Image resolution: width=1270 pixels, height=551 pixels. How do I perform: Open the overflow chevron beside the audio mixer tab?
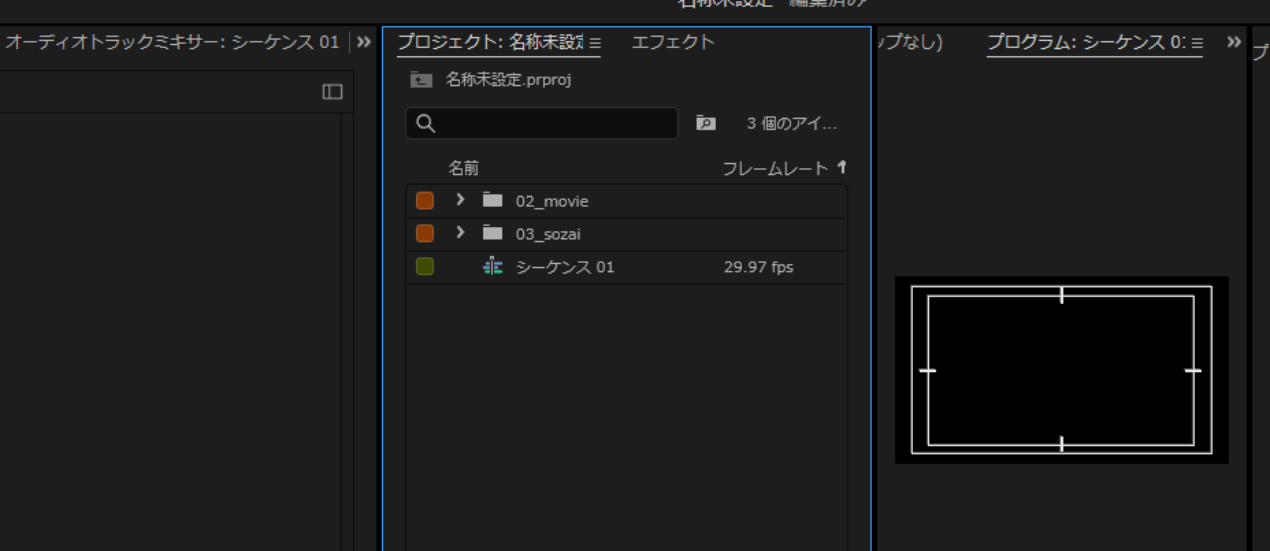(363, 42)
